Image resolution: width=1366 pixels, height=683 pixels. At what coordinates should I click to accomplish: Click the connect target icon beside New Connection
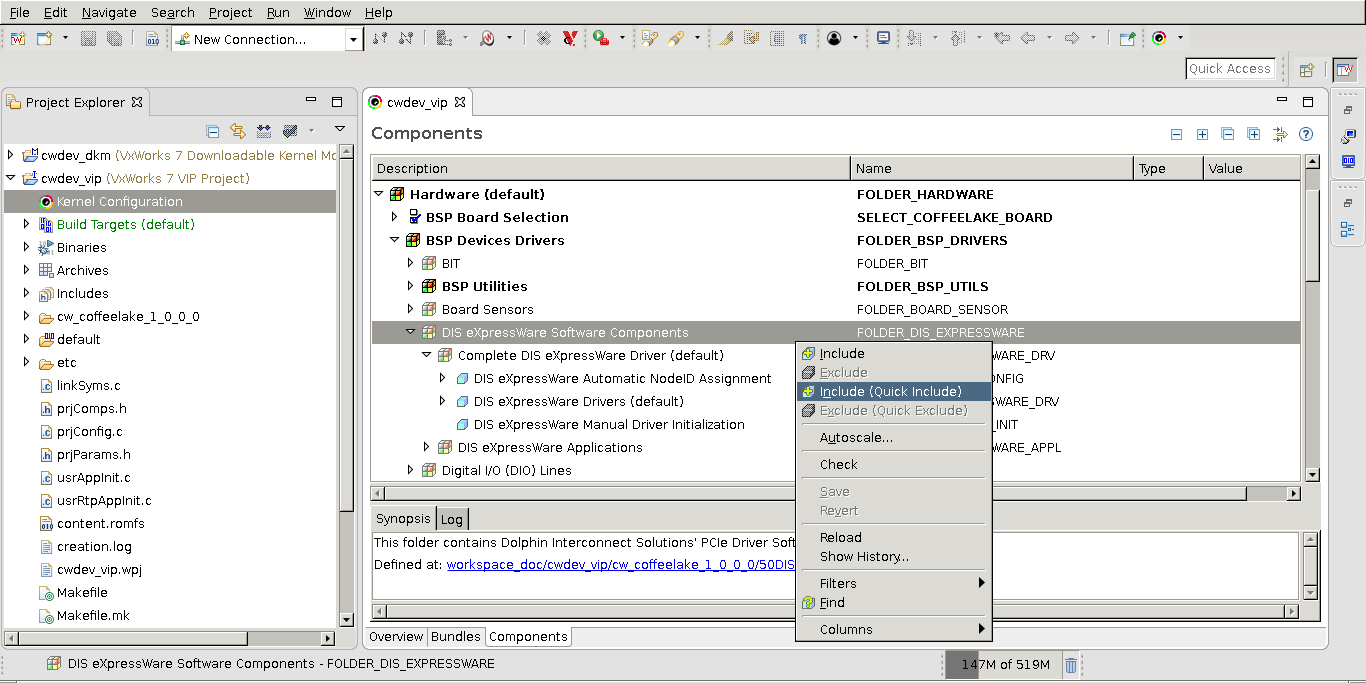[x=380, y=38]
